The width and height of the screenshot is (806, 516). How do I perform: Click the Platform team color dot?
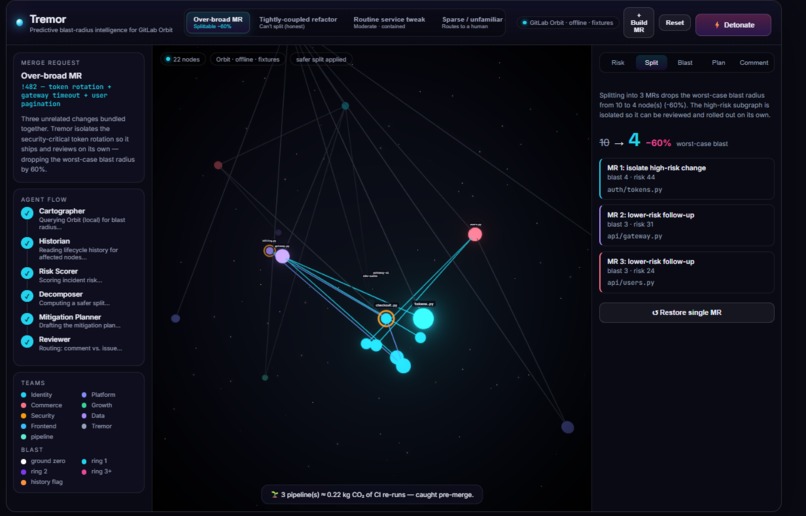click(x=84, y=395)
